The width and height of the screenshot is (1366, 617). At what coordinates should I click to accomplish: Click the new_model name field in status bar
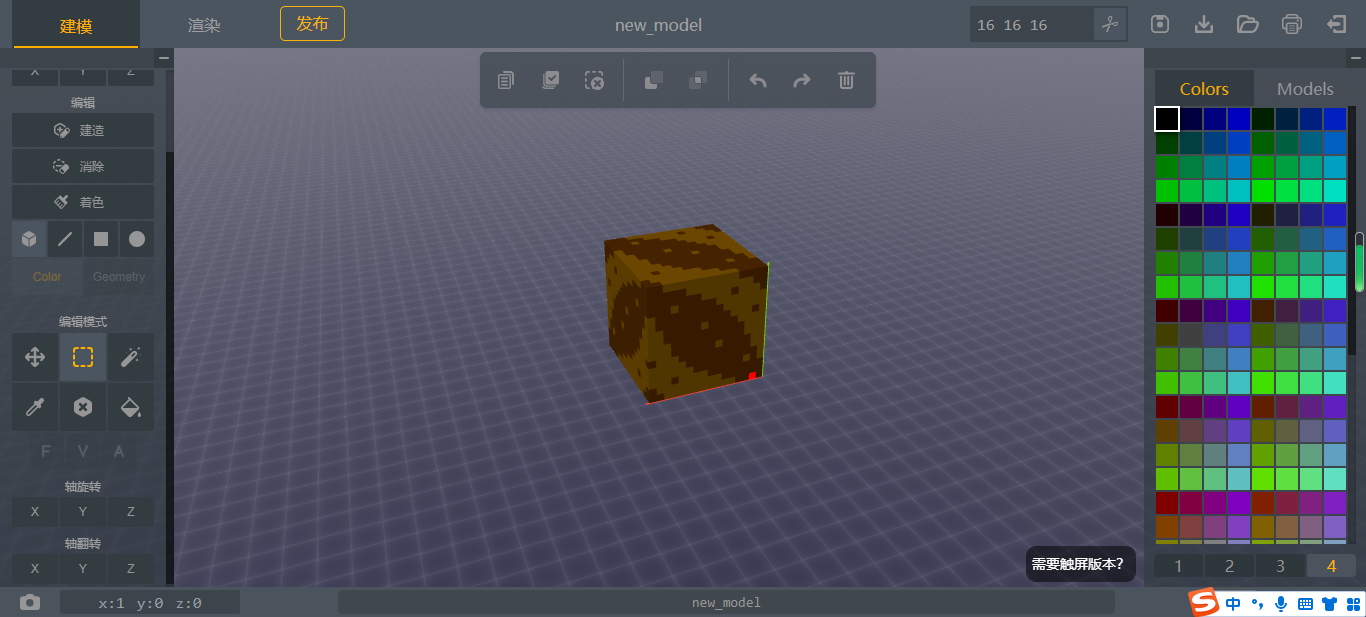[726, 602]
